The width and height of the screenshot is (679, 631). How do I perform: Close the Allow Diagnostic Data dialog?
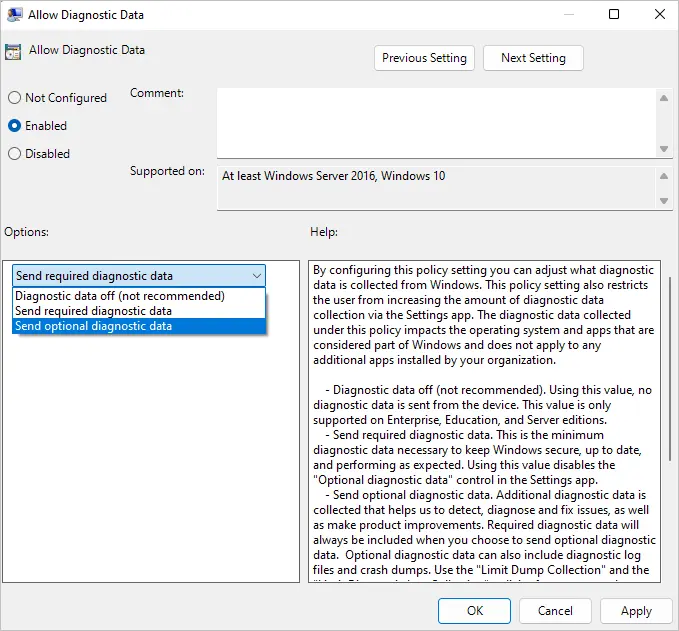coord(660,14)
